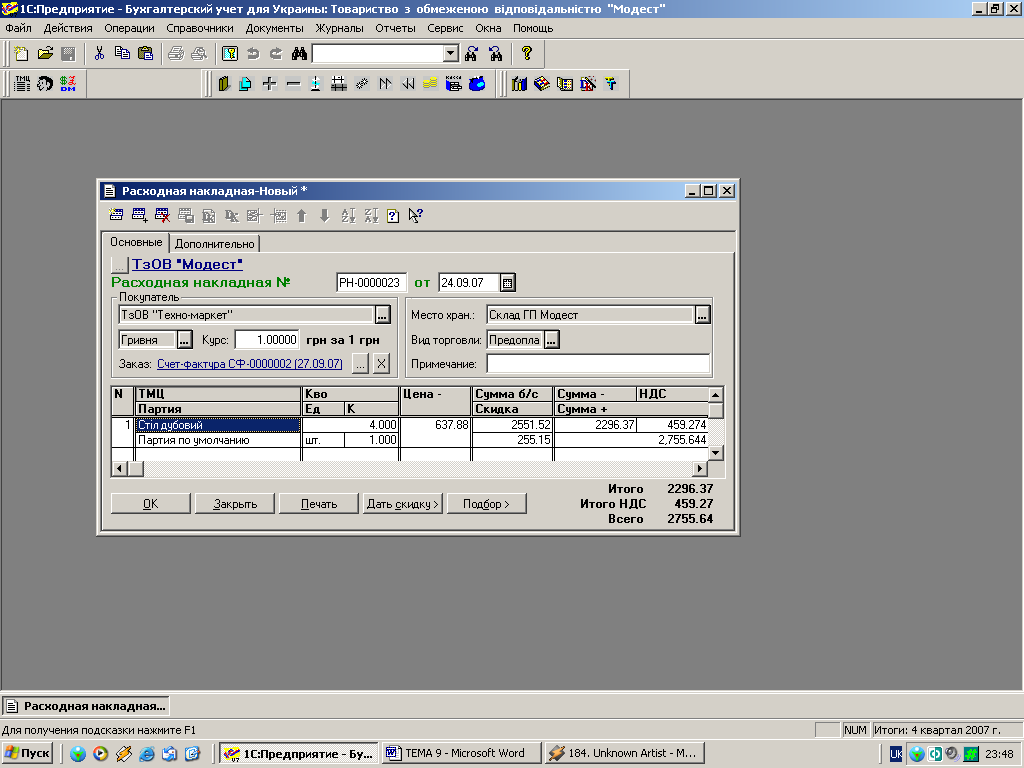Click Add row icon with plus sign
The width and height of the screenshot is (1024, 768).
[x=140, y=216]
